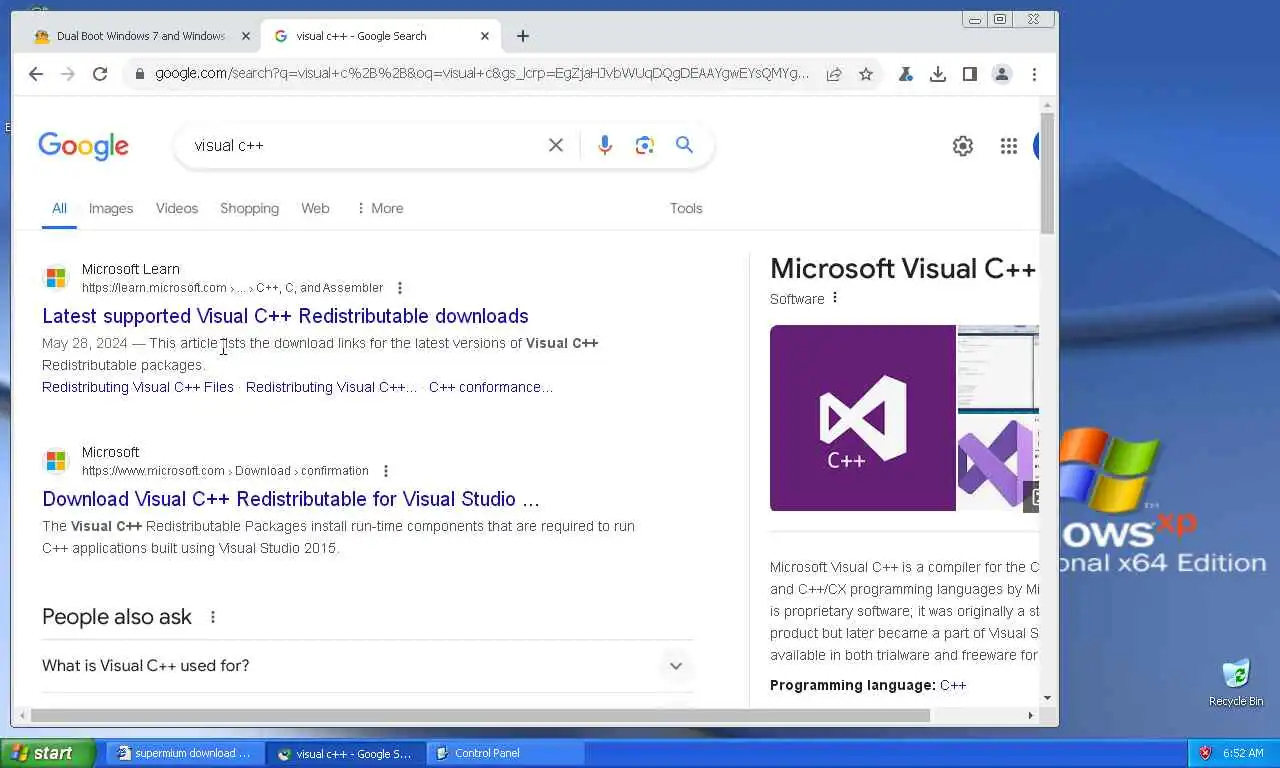
Task: Switch to Videos results
Action: coord(177,208)
